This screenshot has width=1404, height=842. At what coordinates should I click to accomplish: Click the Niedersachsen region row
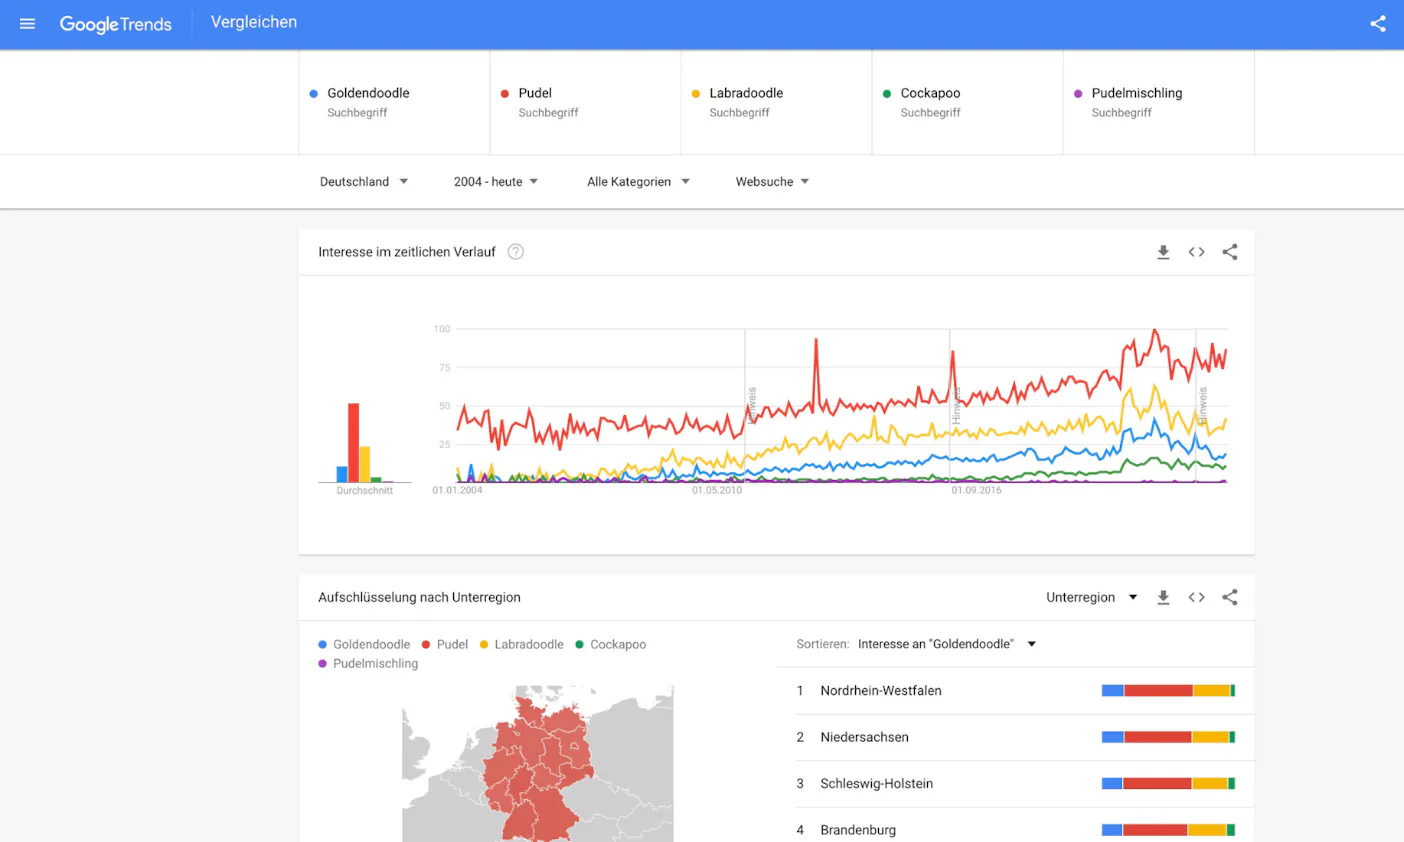point(1015,737)
